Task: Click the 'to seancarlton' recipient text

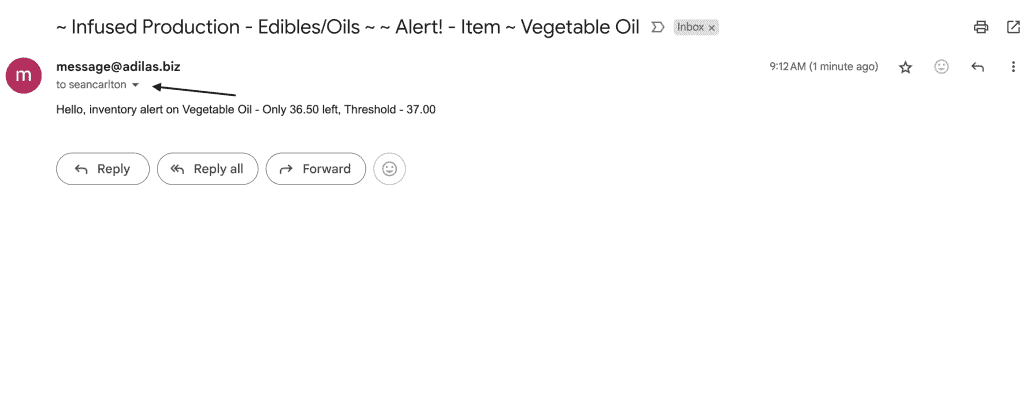Action: 91,85
